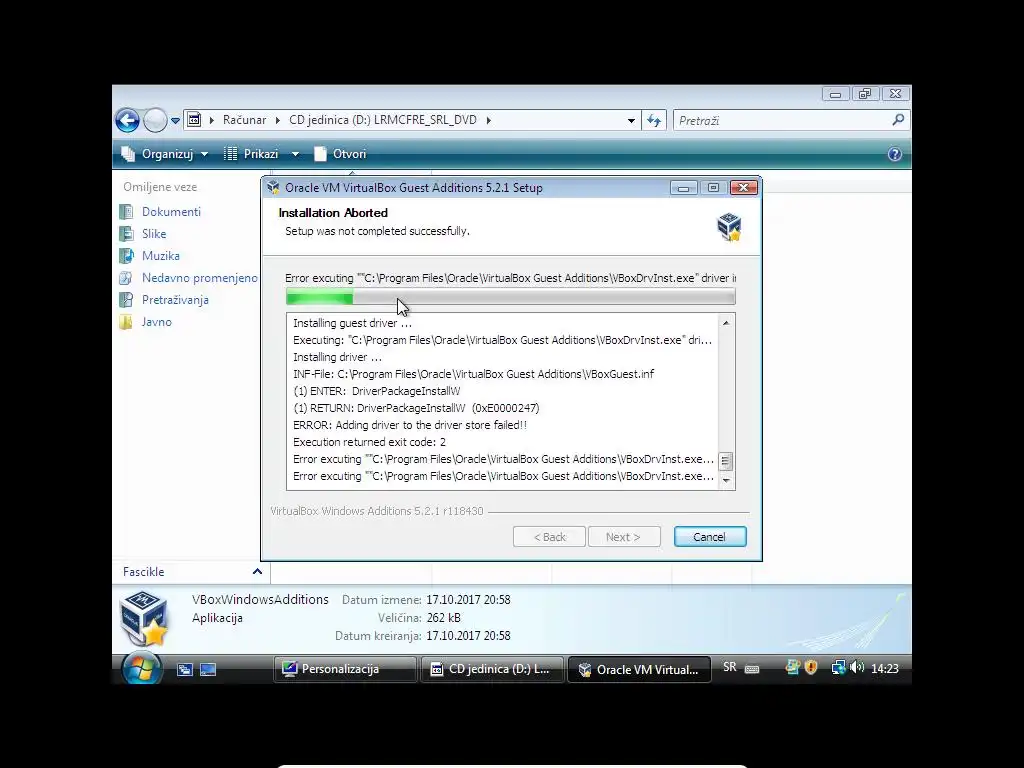The width and height of the screenshot is (1024, 768).
Task: Click the Muzika folder icon
Action: pos(126,256)
